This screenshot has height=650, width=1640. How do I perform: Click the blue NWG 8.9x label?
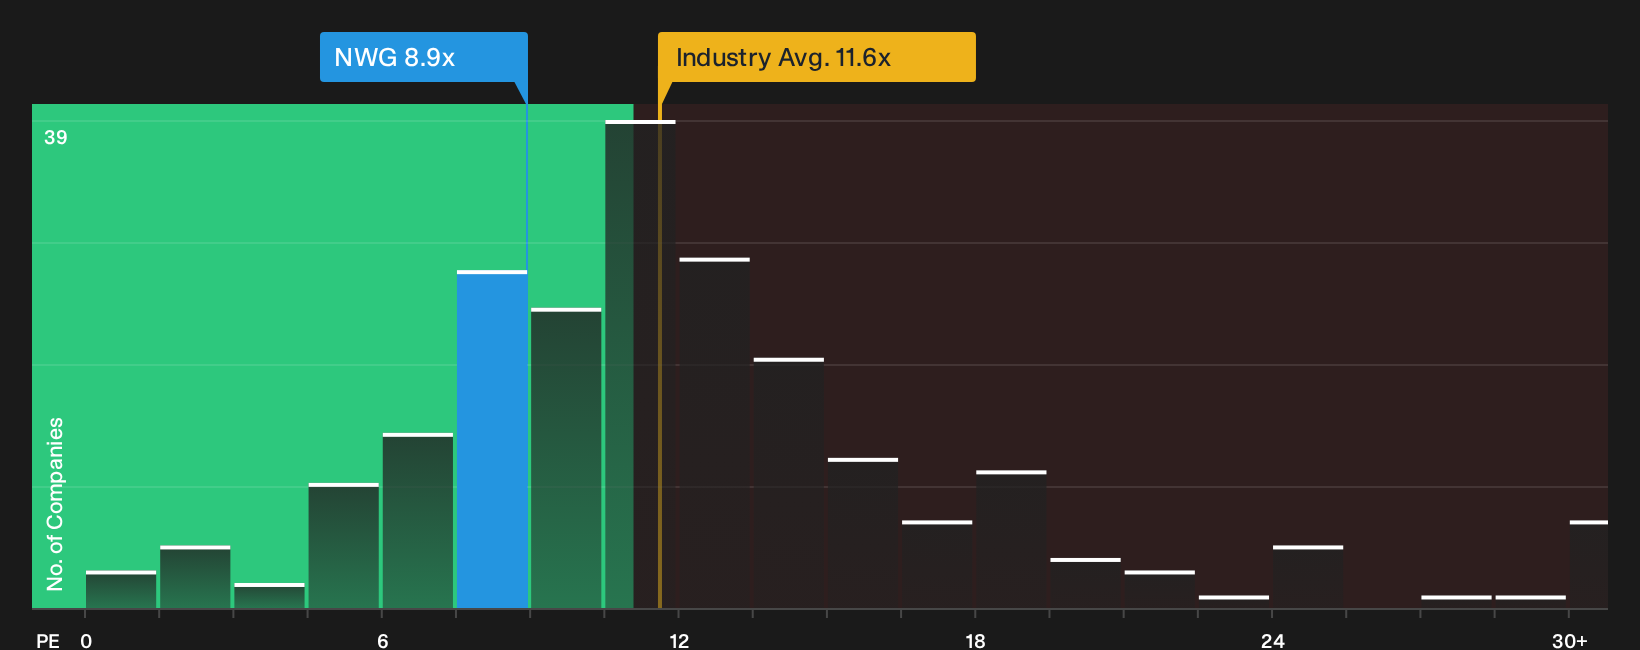click(424, 57)
